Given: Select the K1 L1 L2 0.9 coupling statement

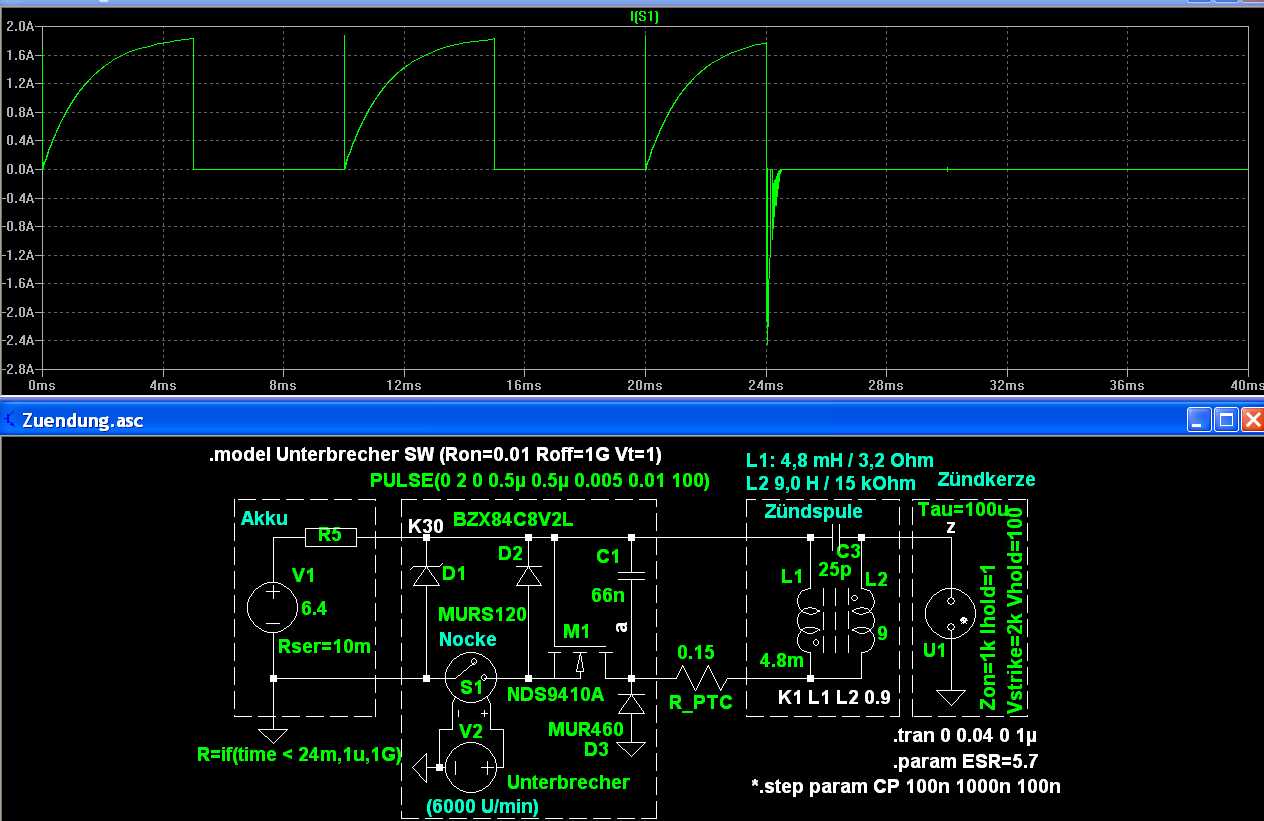Looking at the screenshot, I should (x=834, y=697).
